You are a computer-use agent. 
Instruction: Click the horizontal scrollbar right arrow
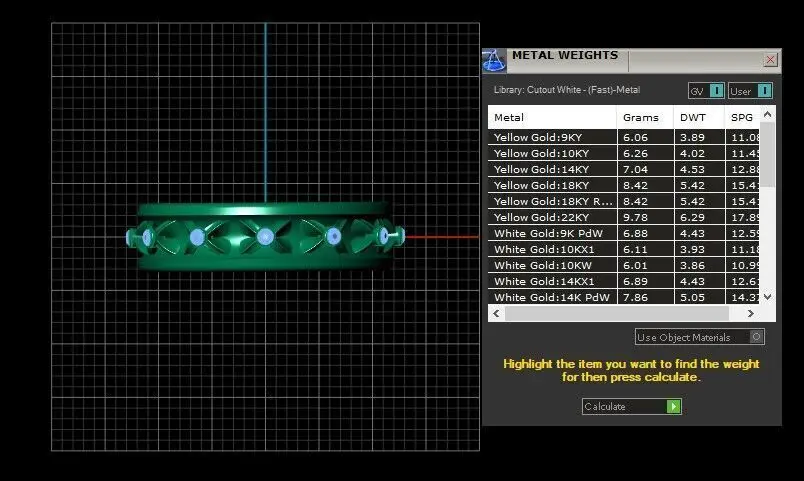pos(751,313)
